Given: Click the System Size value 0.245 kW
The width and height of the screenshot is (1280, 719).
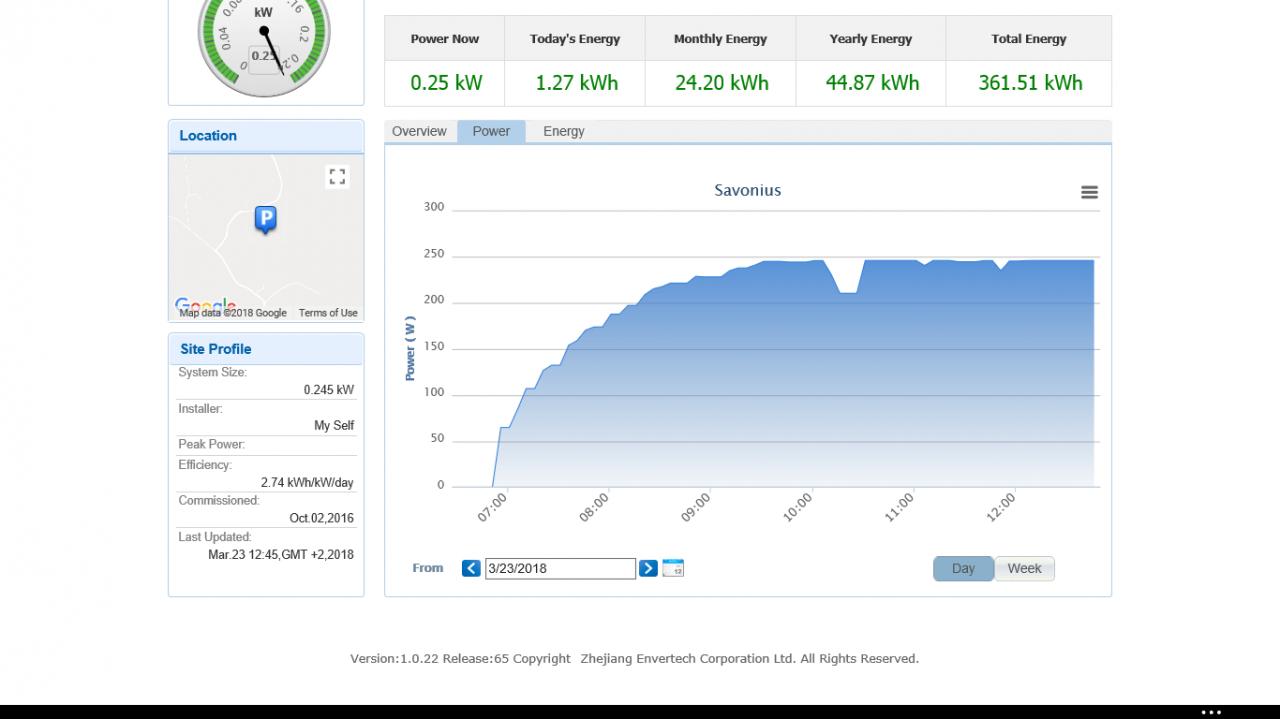Looking at the screenshot, I should click(329, 390).
